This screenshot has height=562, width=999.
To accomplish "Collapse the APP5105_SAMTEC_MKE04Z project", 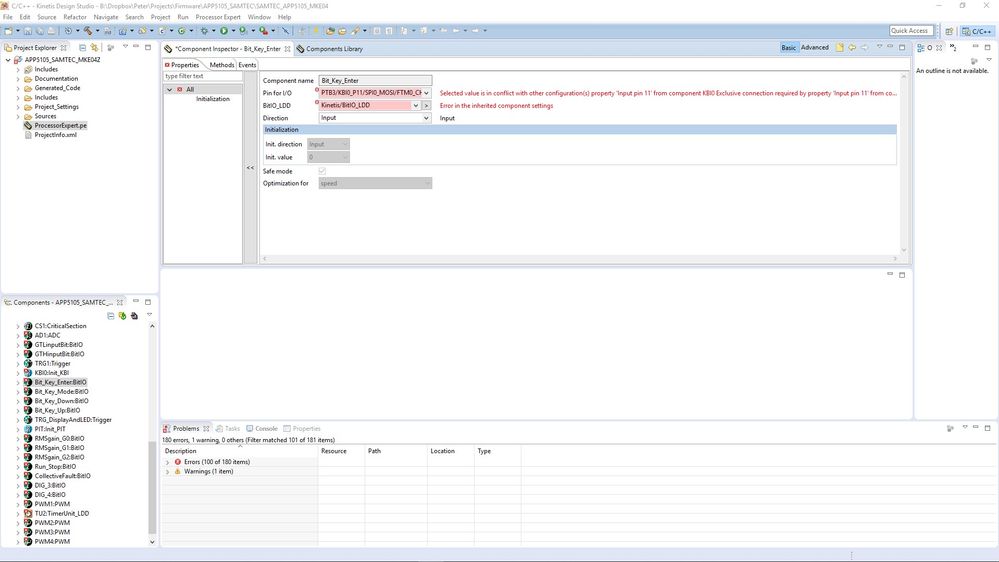I will 8,60.
